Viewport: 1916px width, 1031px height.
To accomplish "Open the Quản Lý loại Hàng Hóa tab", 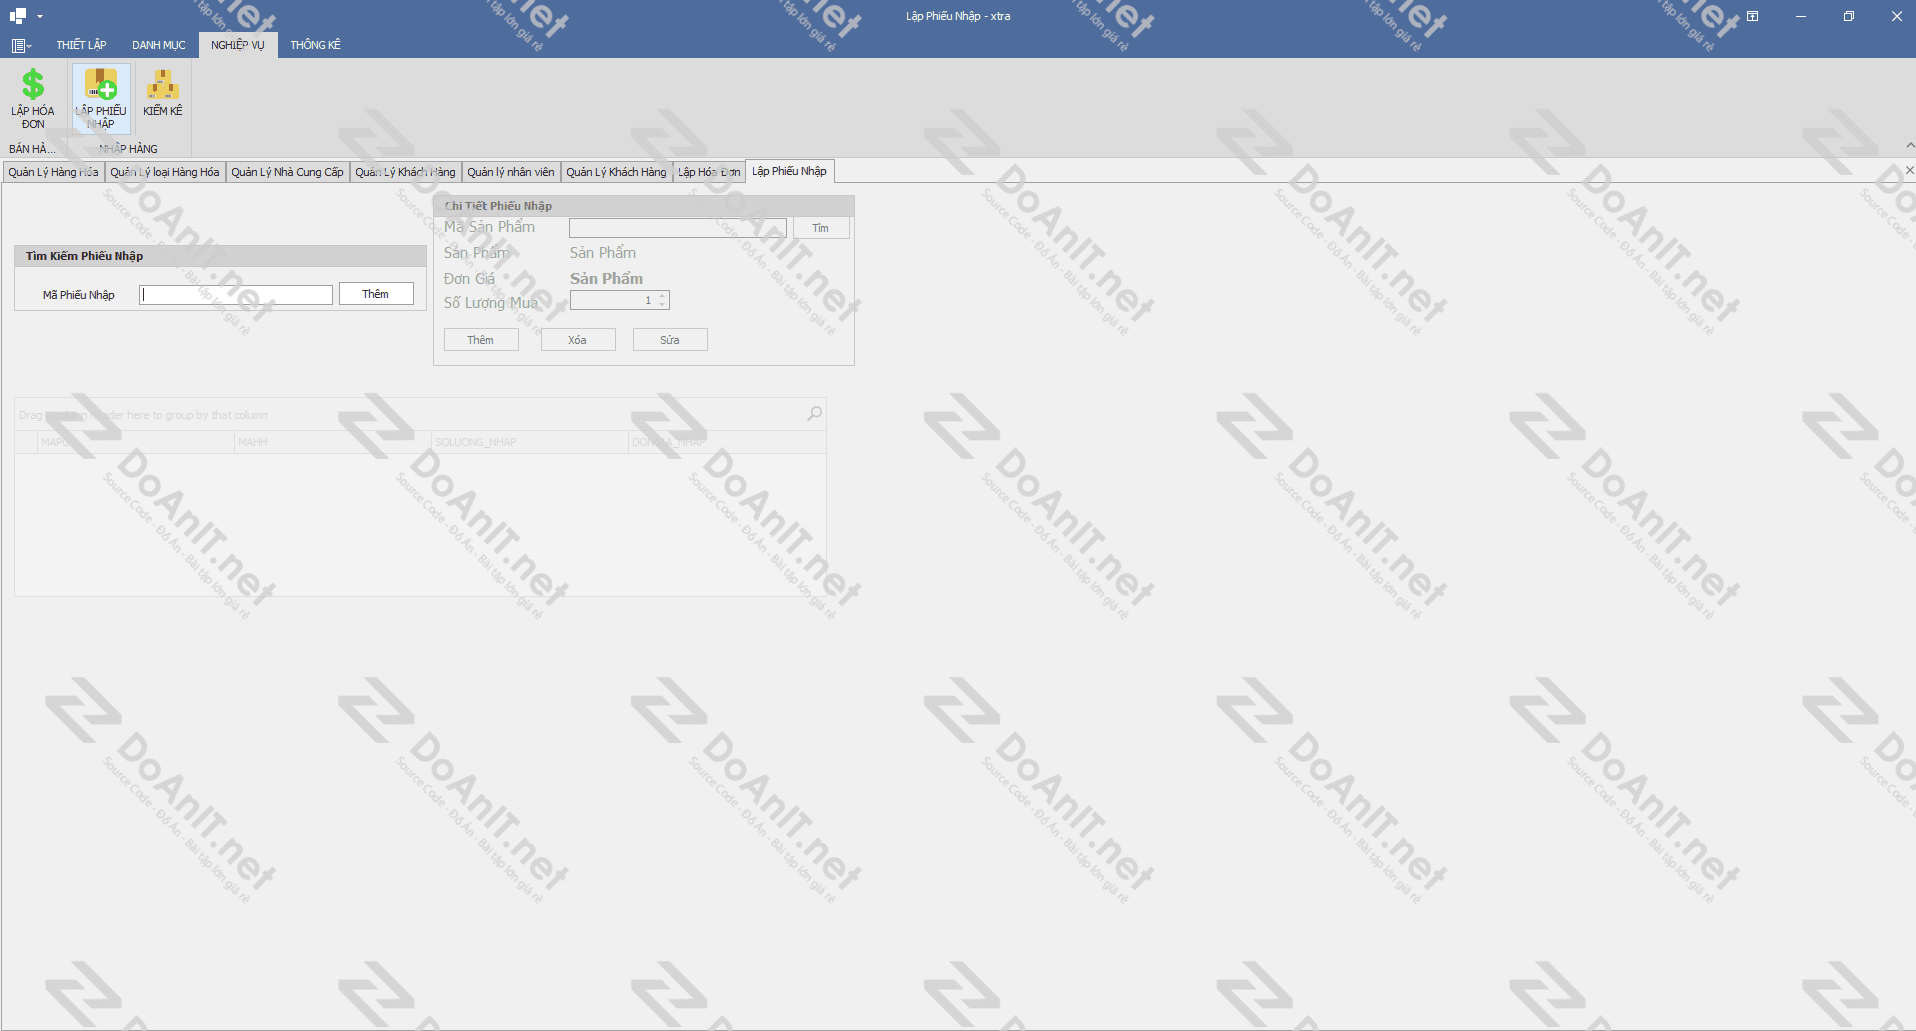I will click(x=165, y=172).
